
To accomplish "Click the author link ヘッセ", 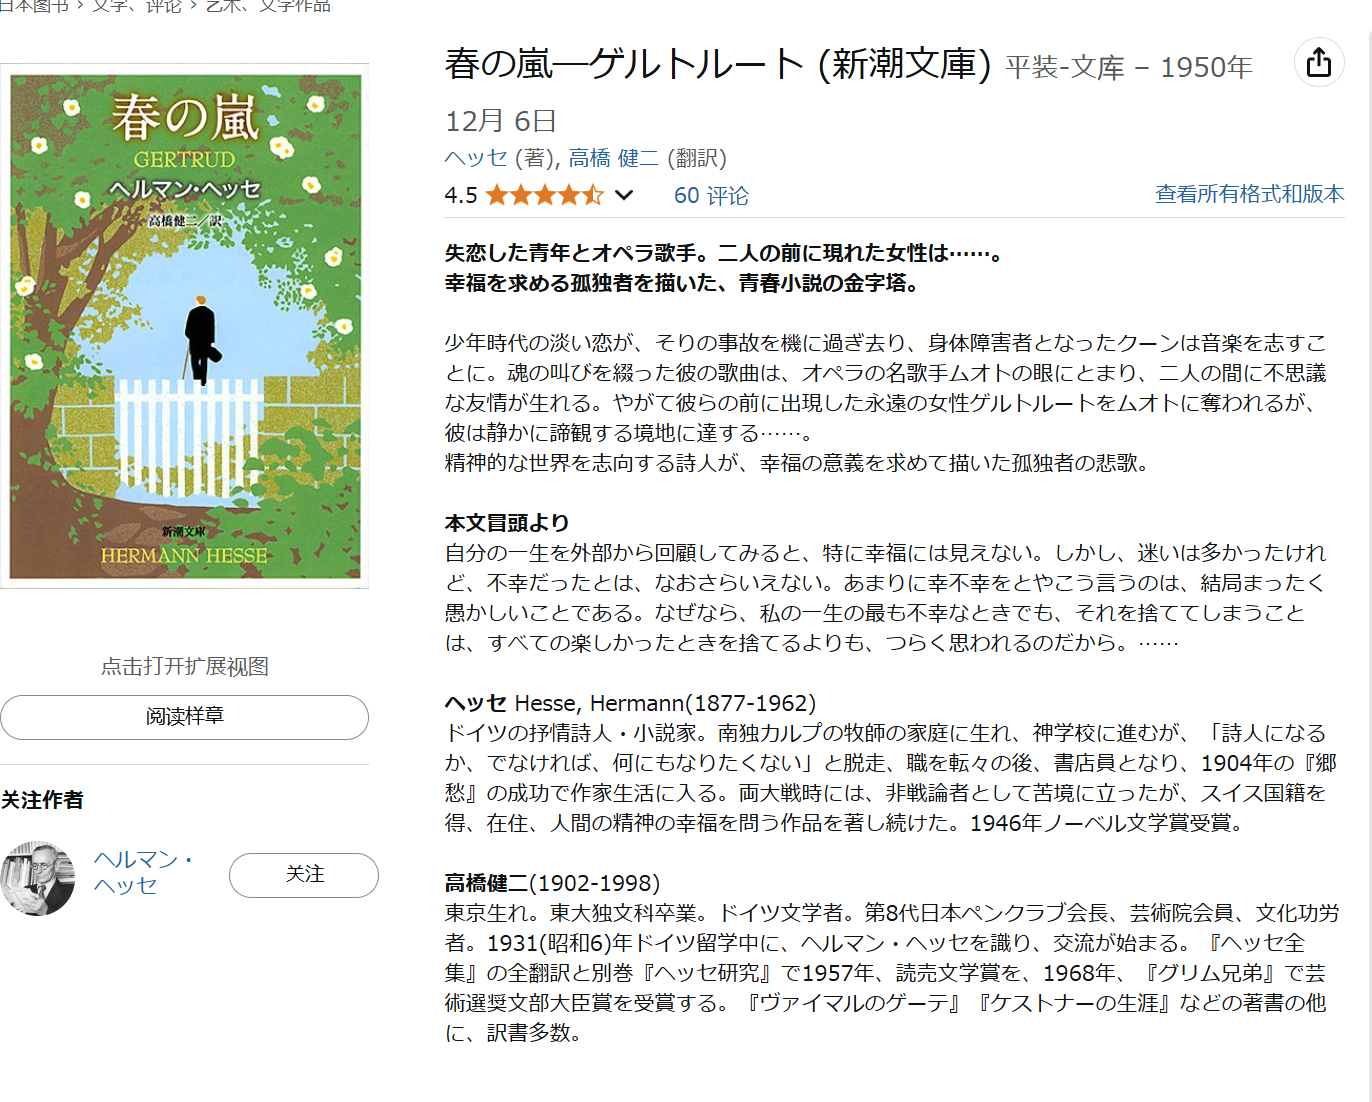I will pyautogui.click(x=476, y=158).
